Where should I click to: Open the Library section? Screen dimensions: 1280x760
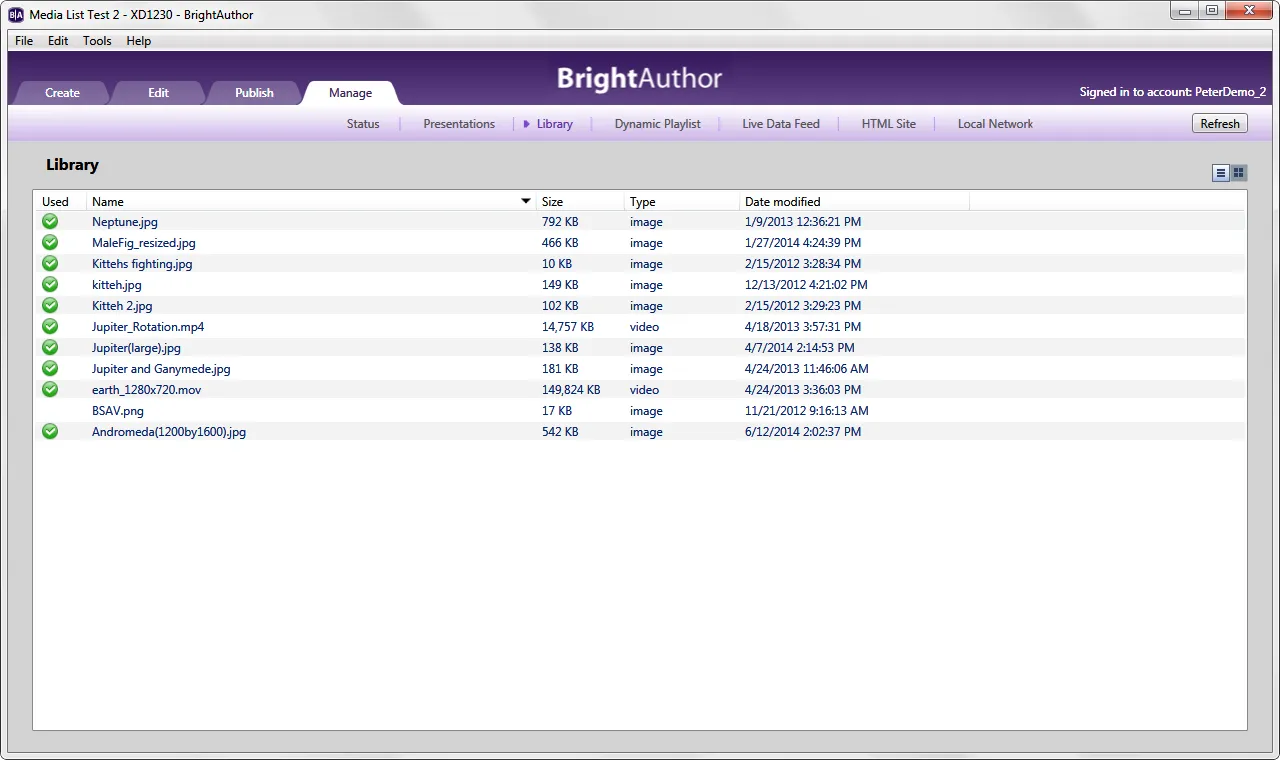click(x=554, y=124)
